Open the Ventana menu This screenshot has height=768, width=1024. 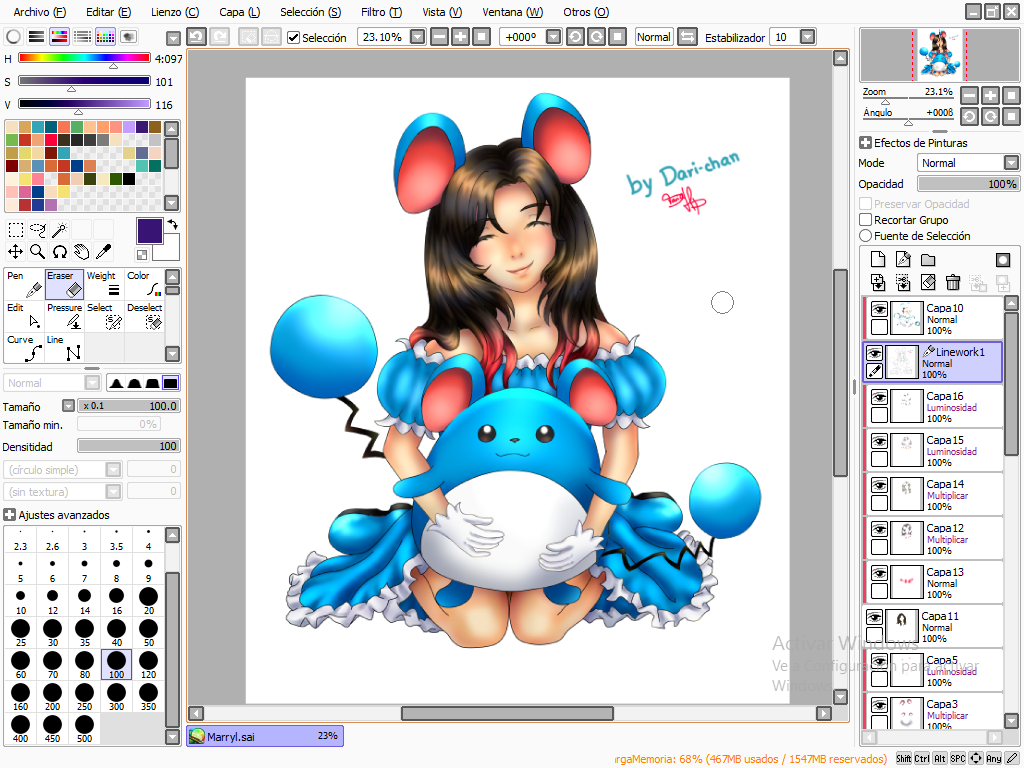pos(513,12)
